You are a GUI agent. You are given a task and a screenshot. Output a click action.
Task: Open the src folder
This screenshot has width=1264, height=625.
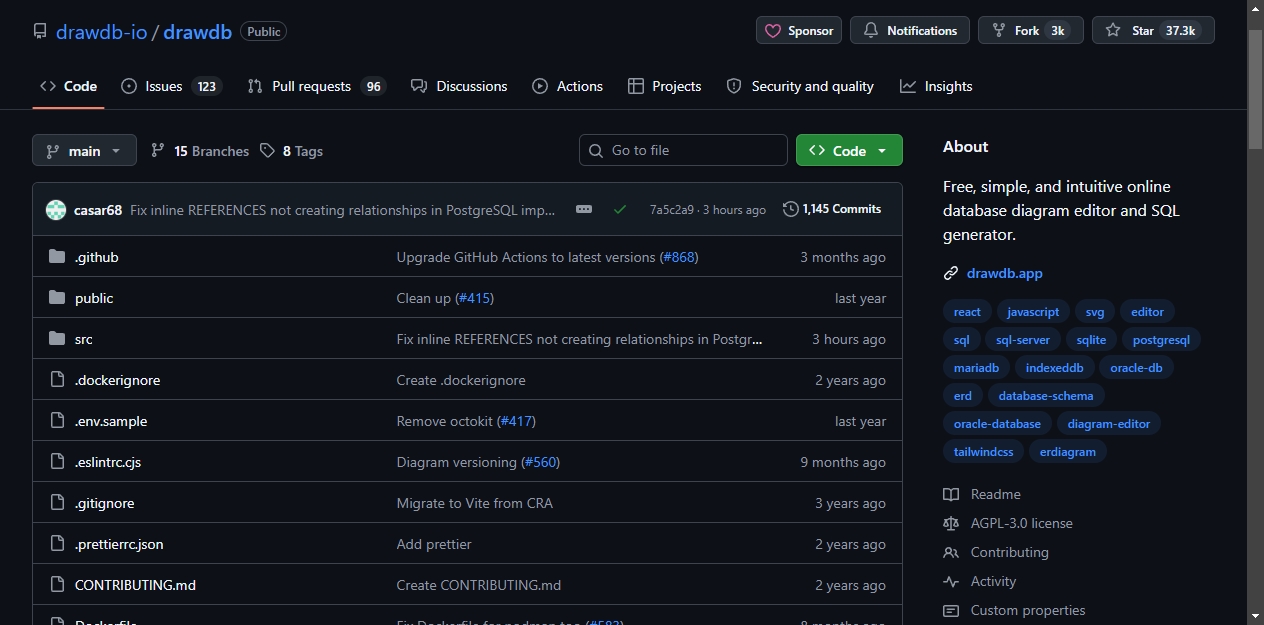coord(84,339)
